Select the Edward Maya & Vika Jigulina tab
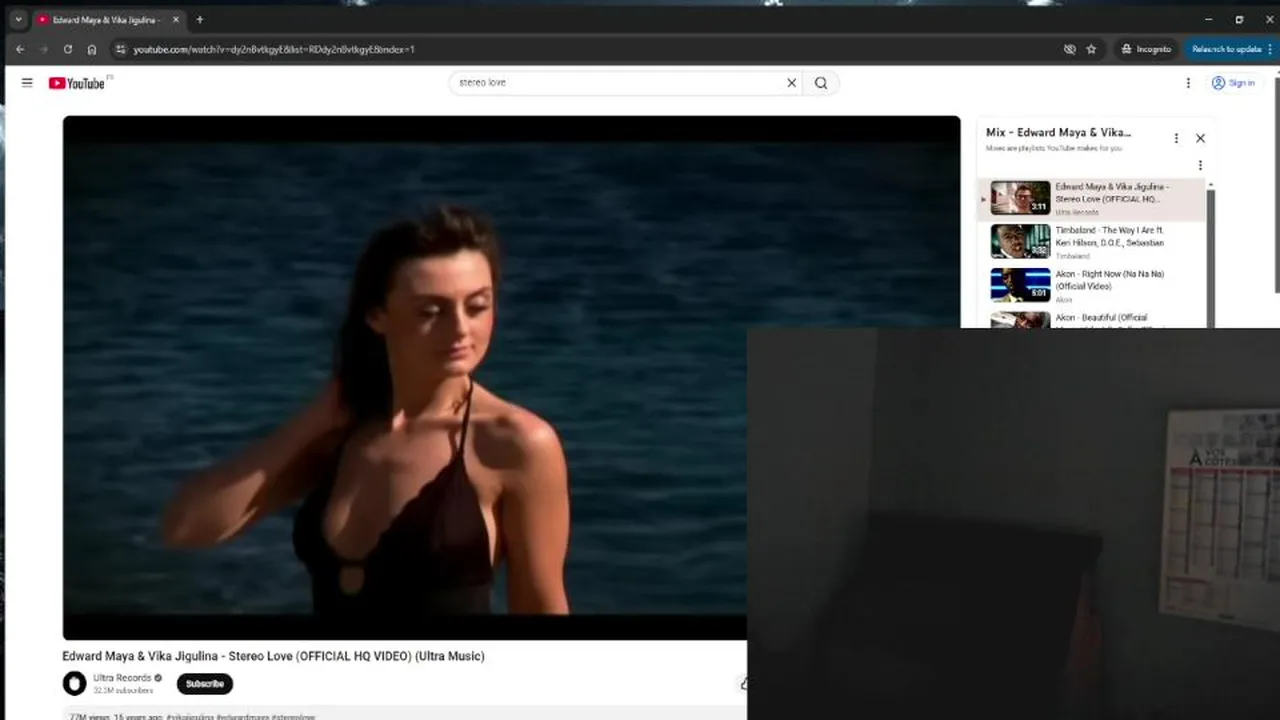This screenshot has width=1280, height=720. [x=106, y=20]
